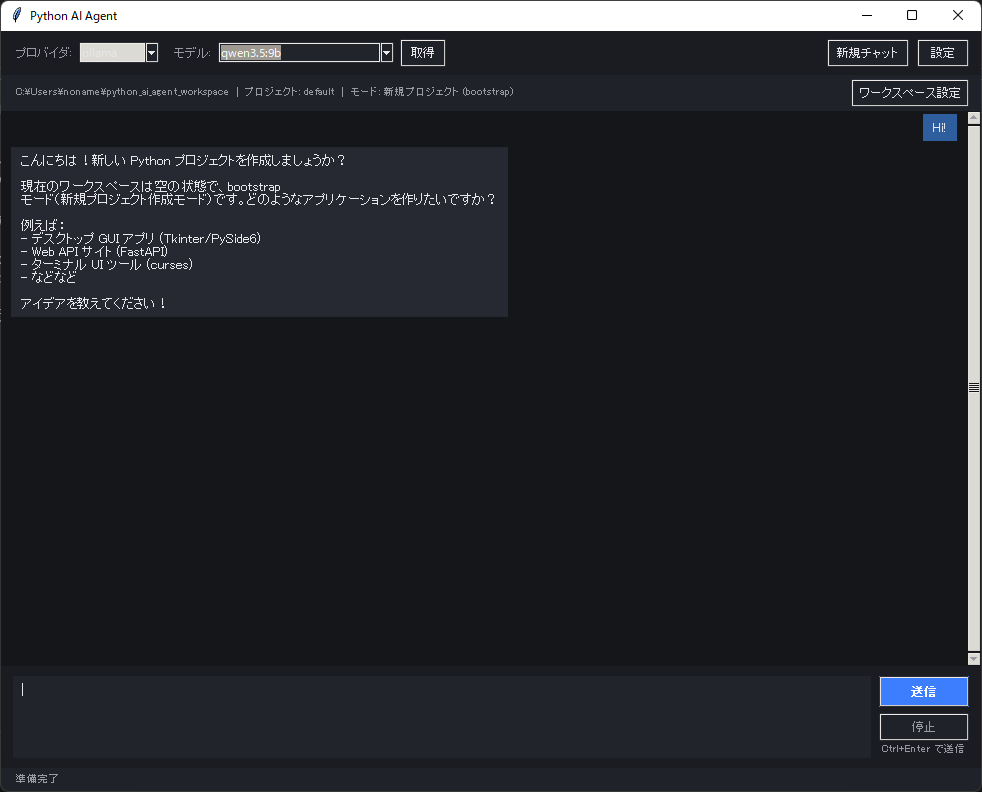Viewport: 982px width, 792px height.
Task: Click the 送信 send button
Action: click(924, 691)
